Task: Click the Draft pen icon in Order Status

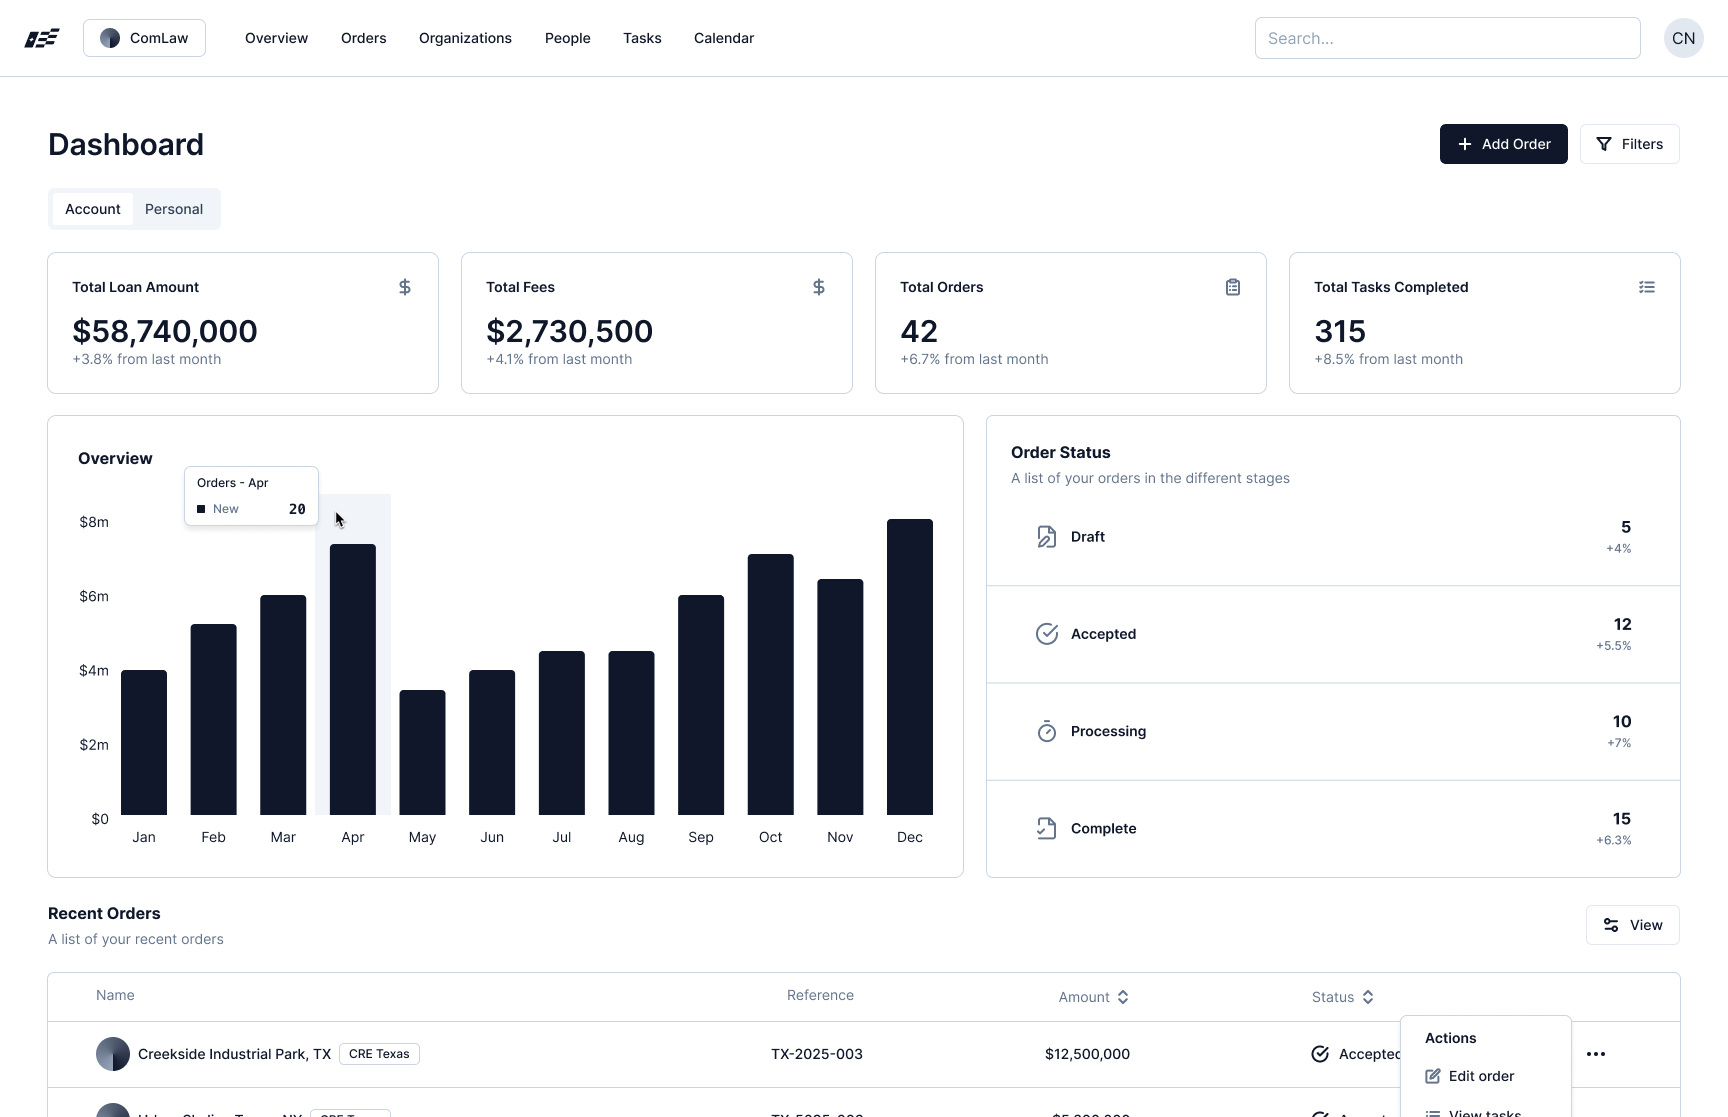Action: pyautogui.click(x=1045, y=536)
